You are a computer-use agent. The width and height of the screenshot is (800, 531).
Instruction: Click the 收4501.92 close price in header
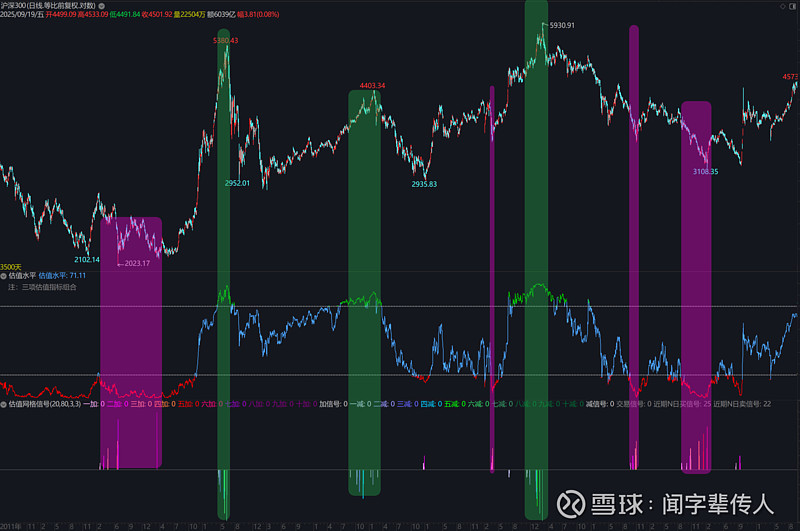[x=157, y=14]
